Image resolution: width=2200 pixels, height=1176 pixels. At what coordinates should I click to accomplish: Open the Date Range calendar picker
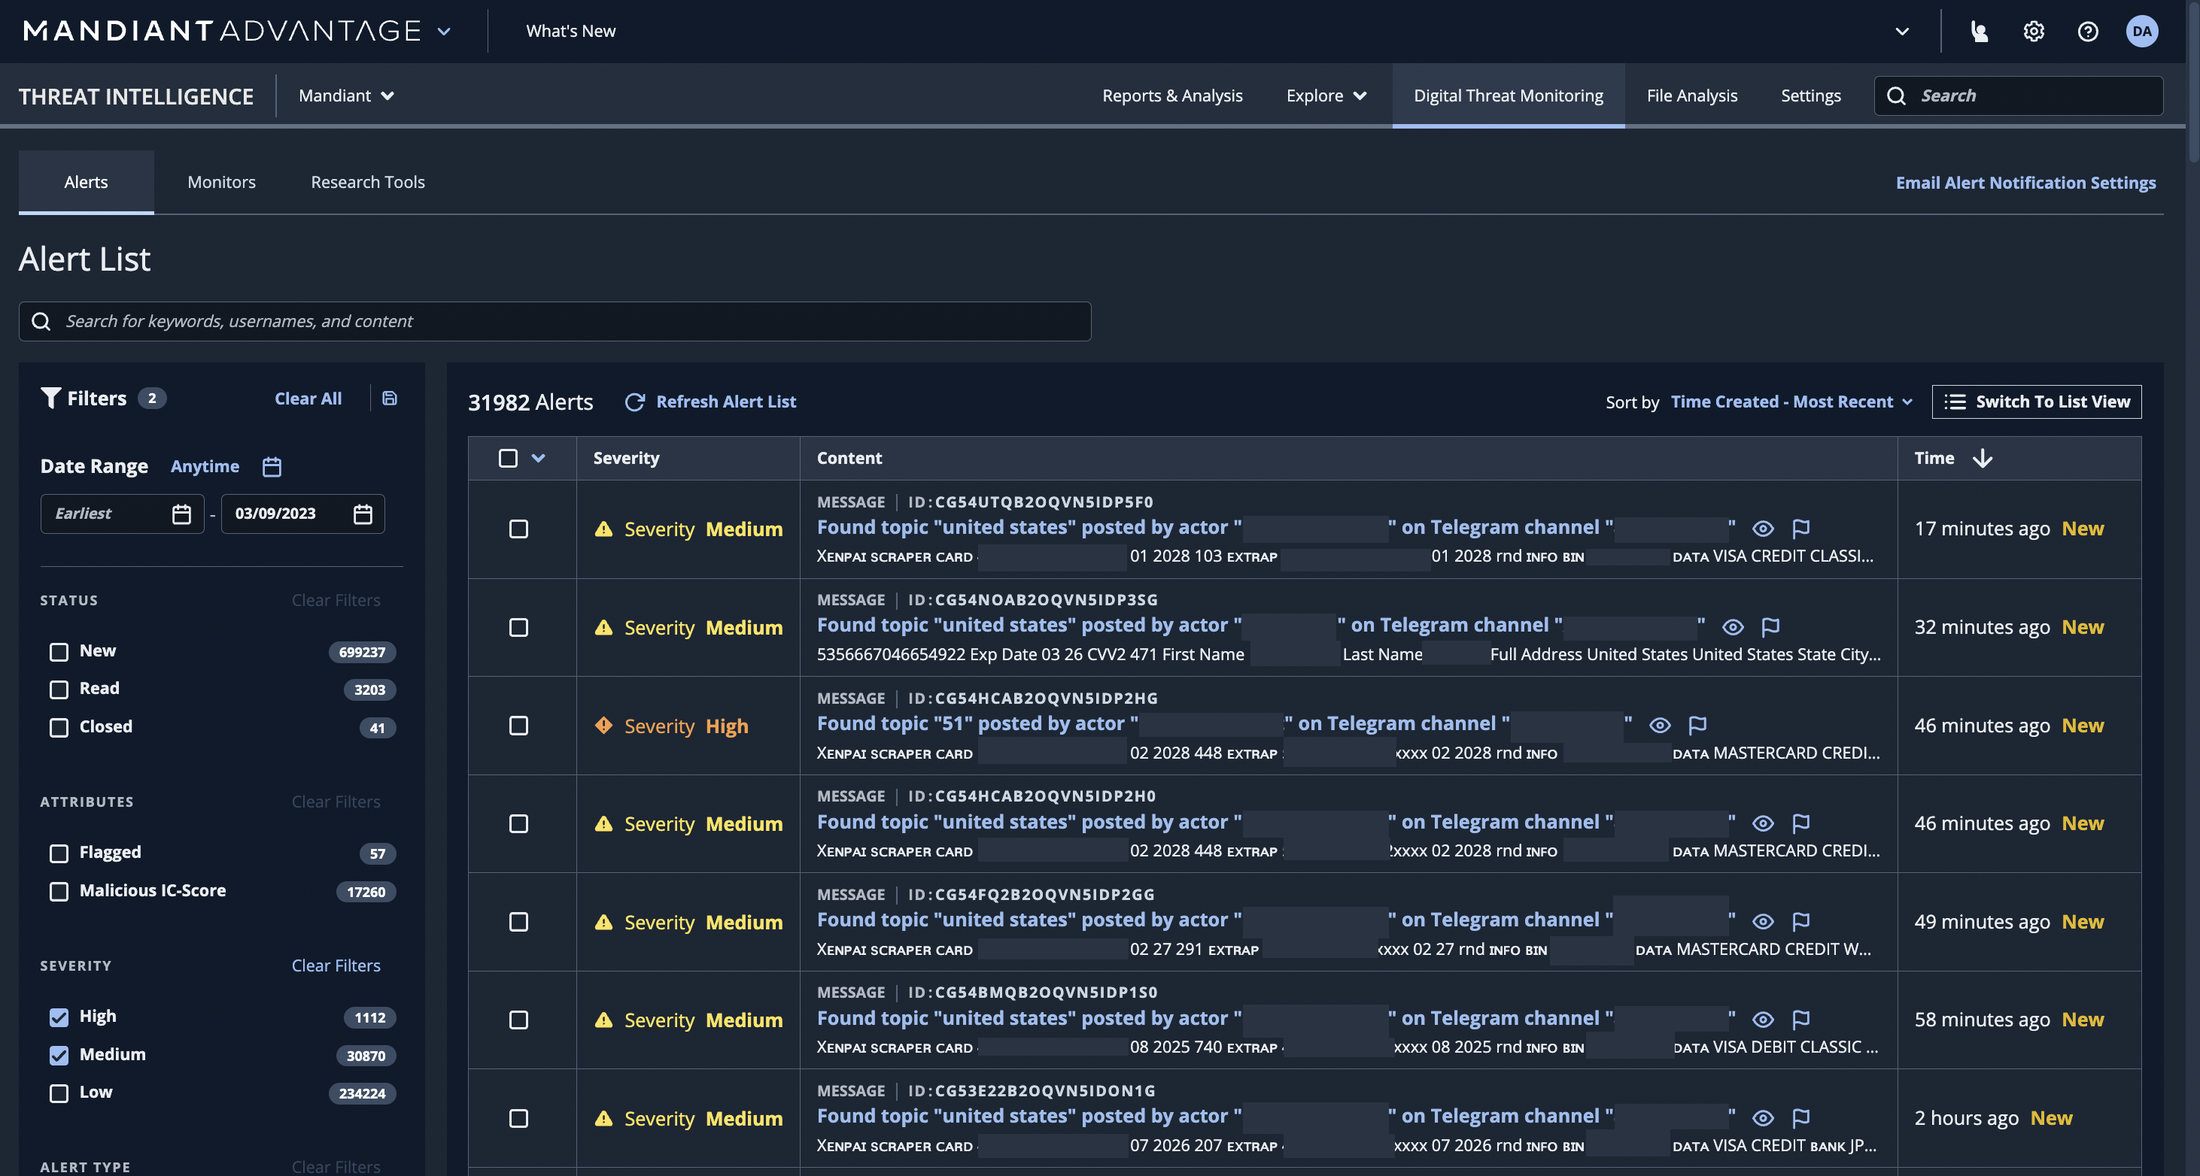(x=270, y=466)
